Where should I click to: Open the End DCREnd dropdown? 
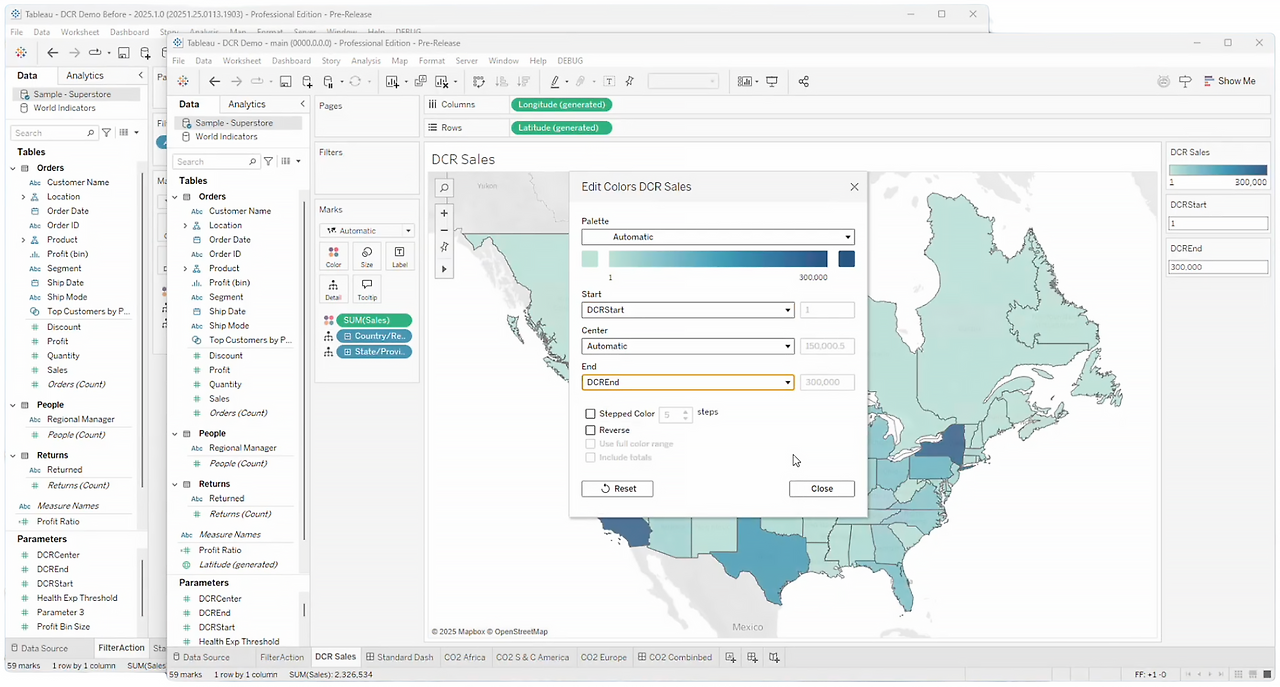688,382
